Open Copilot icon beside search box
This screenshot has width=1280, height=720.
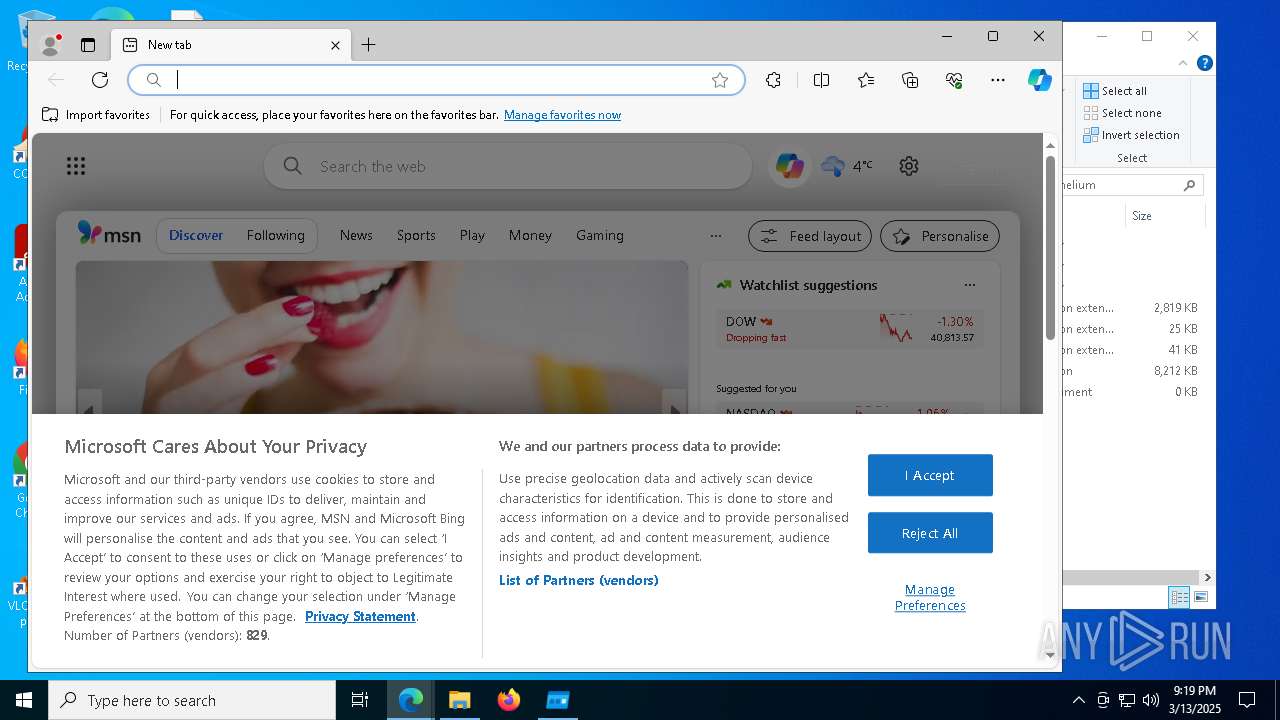[790, 166]
